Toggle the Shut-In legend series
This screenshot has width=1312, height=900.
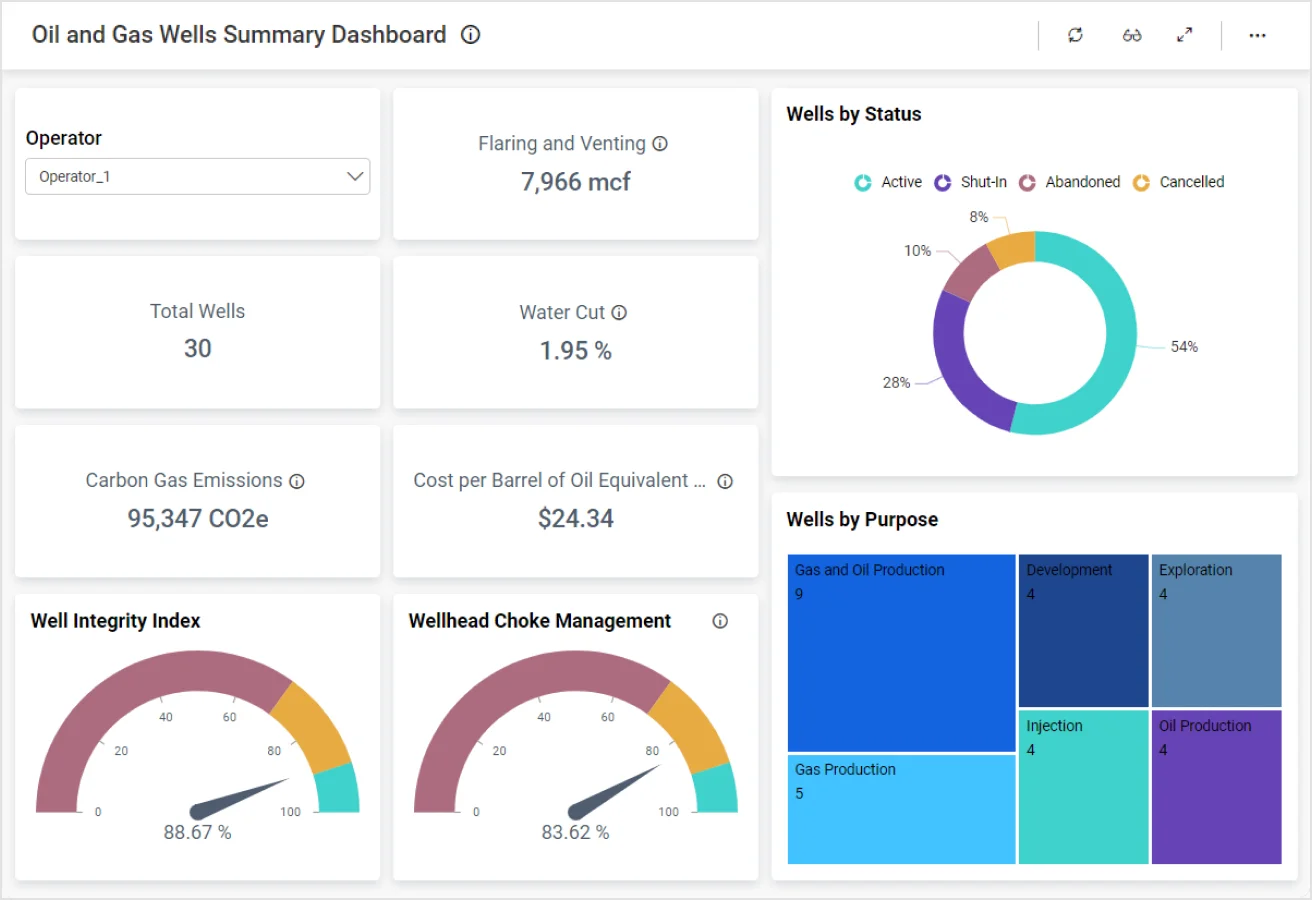pyautogui.click(x=970, y=182)
